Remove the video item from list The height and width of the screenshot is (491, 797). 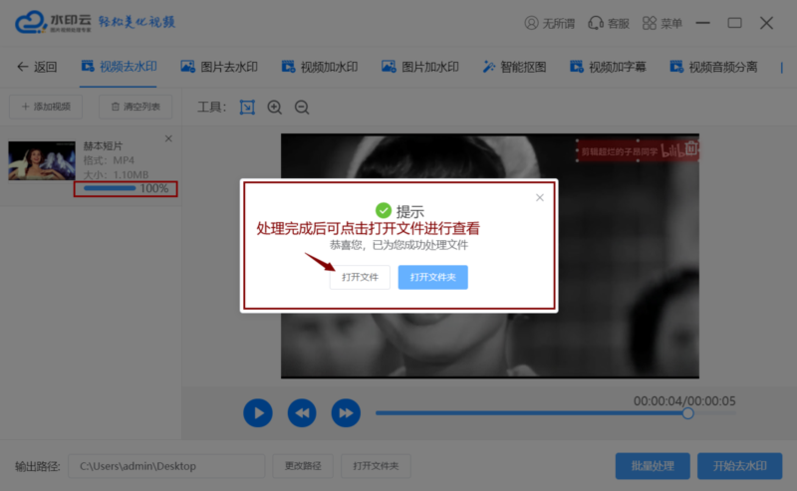[x=168, y=139]
